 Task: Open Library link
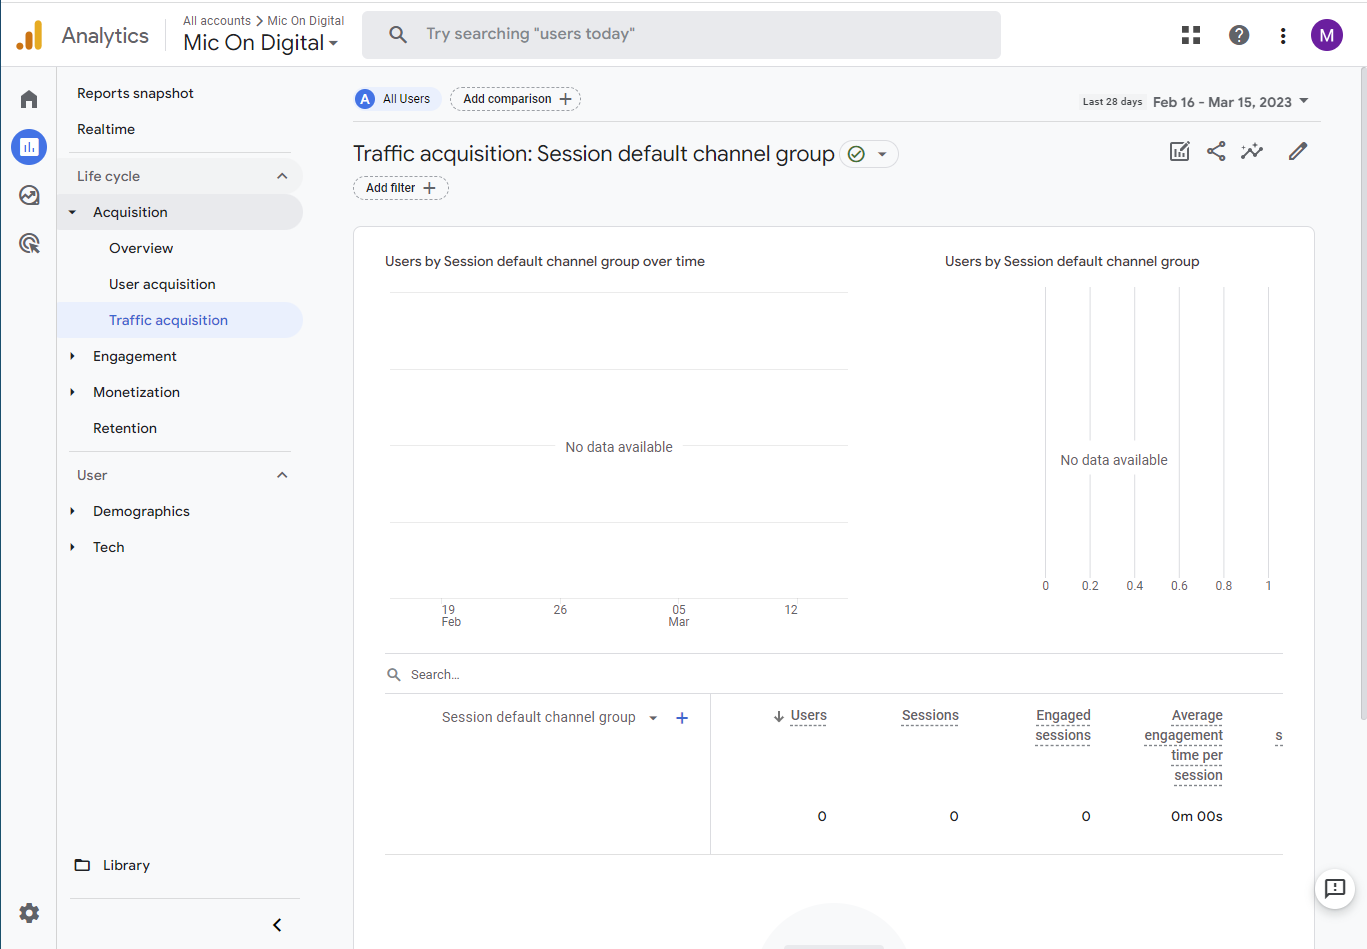pyautogui.click(x=126, y=865)
